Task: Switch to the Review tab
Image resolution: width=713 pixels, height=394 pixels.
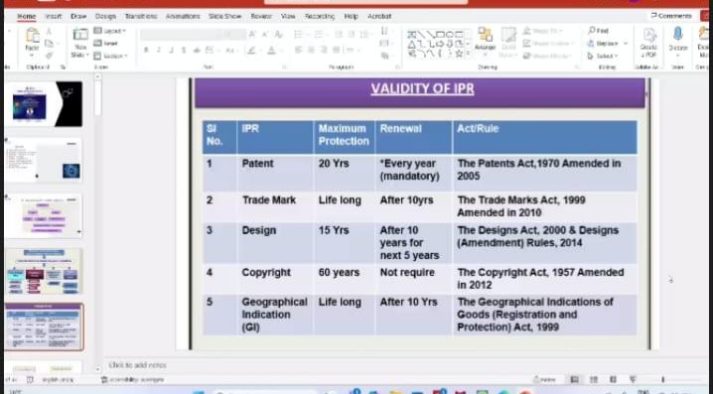Action: (261, 16)
